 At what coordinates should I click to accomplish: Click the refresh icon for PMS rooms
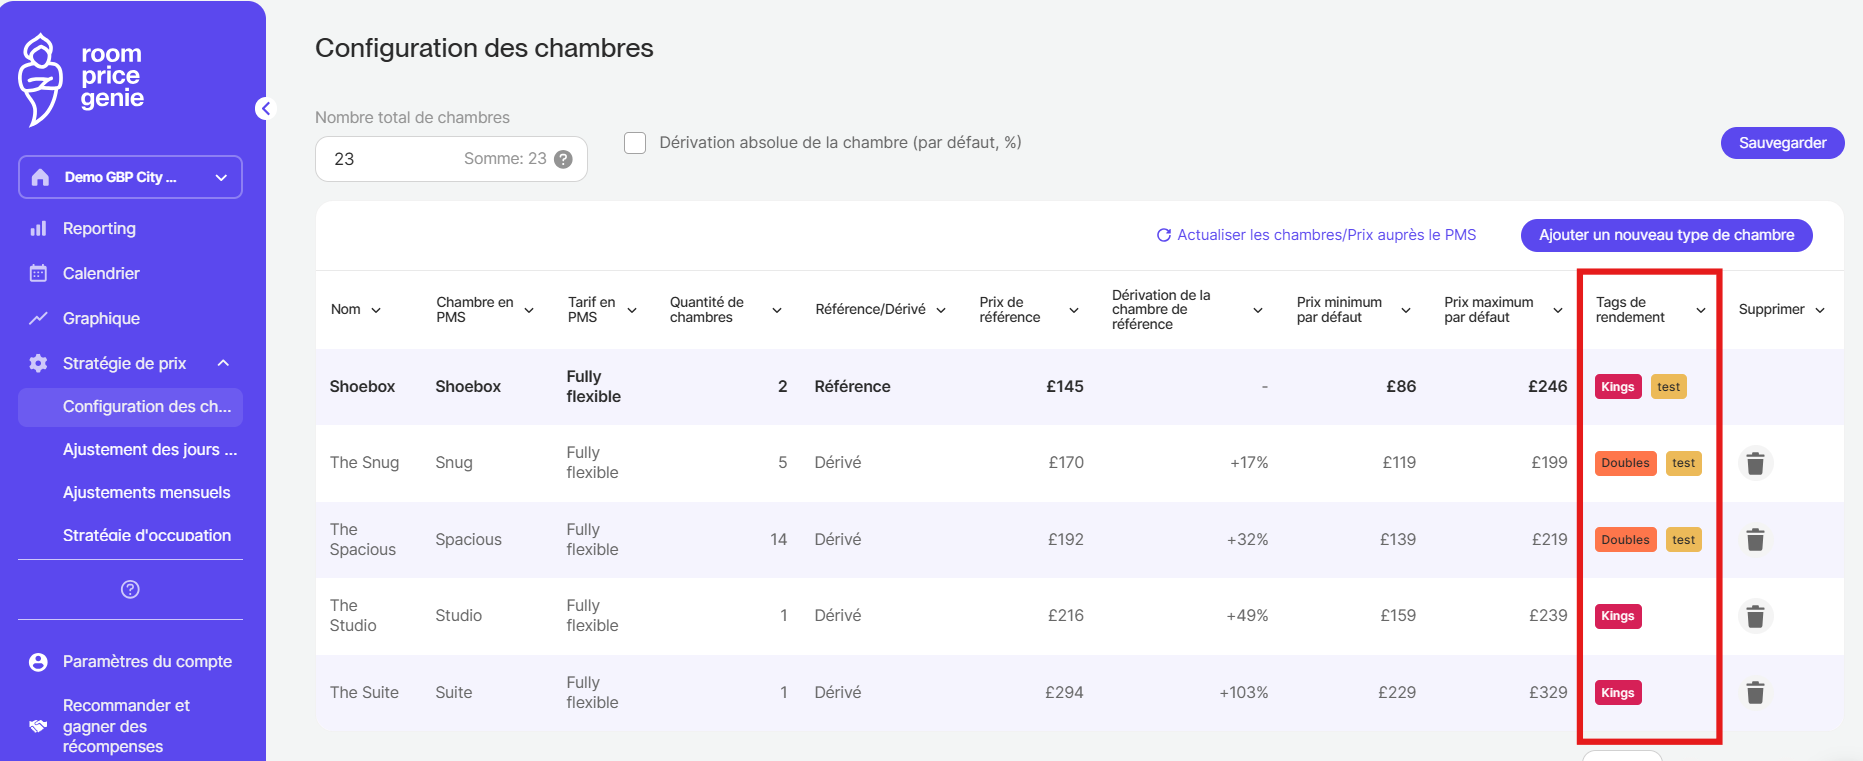(x=1163, y=235)
